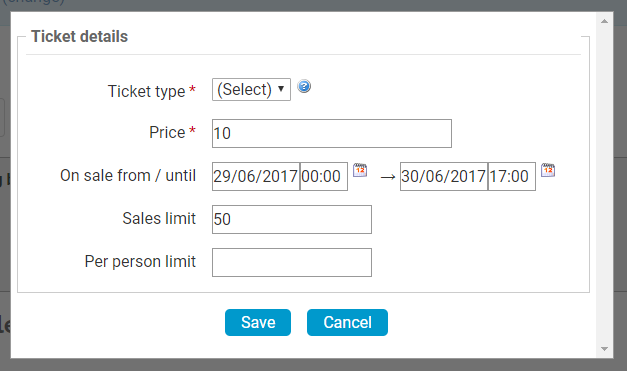Cancel the ticket details dialog
Image resolution: width=627 pixels, height=371 pixels.
[347, 322]
